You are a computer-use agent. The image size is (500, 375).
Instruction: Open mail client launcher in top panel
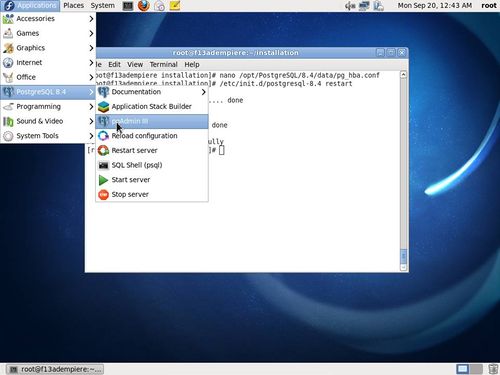click(159, 6)
